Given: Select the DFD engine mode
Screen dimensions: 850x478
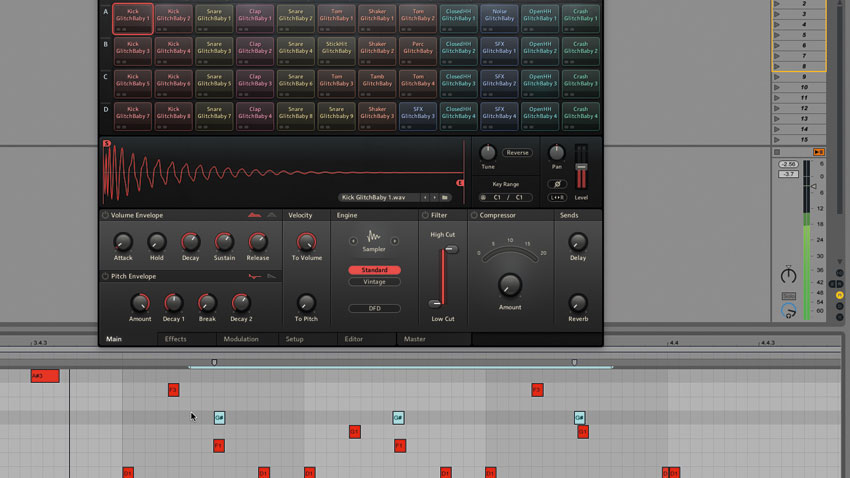Looking at the screenshot, I should click(374, 308).
